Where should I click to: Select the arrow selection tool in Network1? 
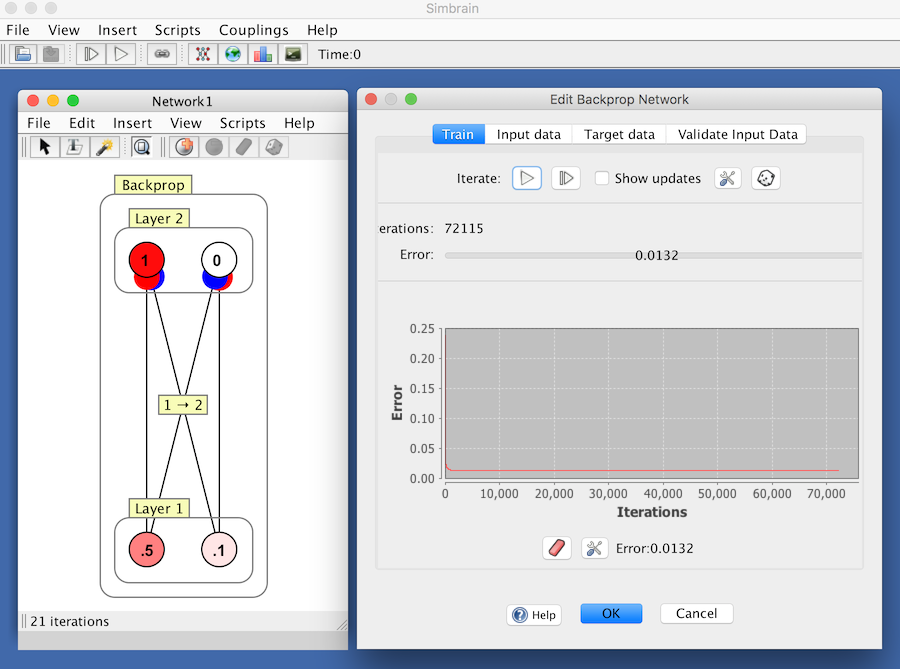(x=44, y=147)
